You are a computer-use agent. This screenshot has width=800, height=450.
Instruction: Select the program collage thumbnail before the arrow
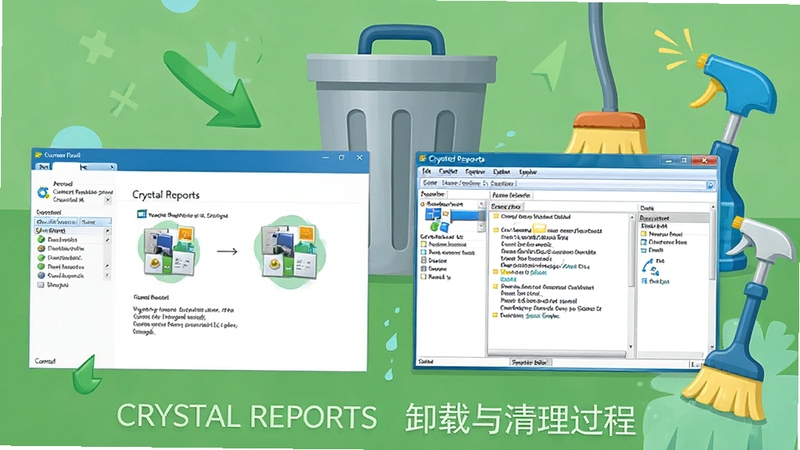pyautogui.click(x=169, y=251)
